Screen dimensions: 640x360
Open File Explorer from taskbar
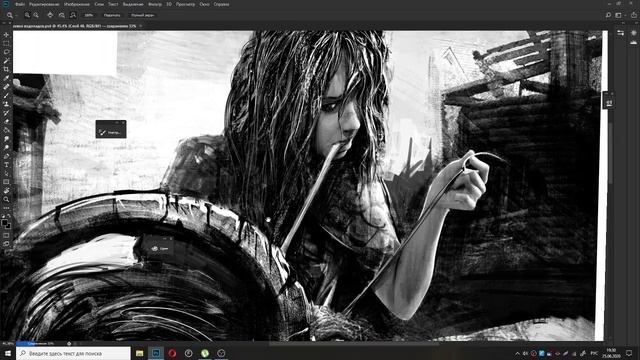[140, 353]
